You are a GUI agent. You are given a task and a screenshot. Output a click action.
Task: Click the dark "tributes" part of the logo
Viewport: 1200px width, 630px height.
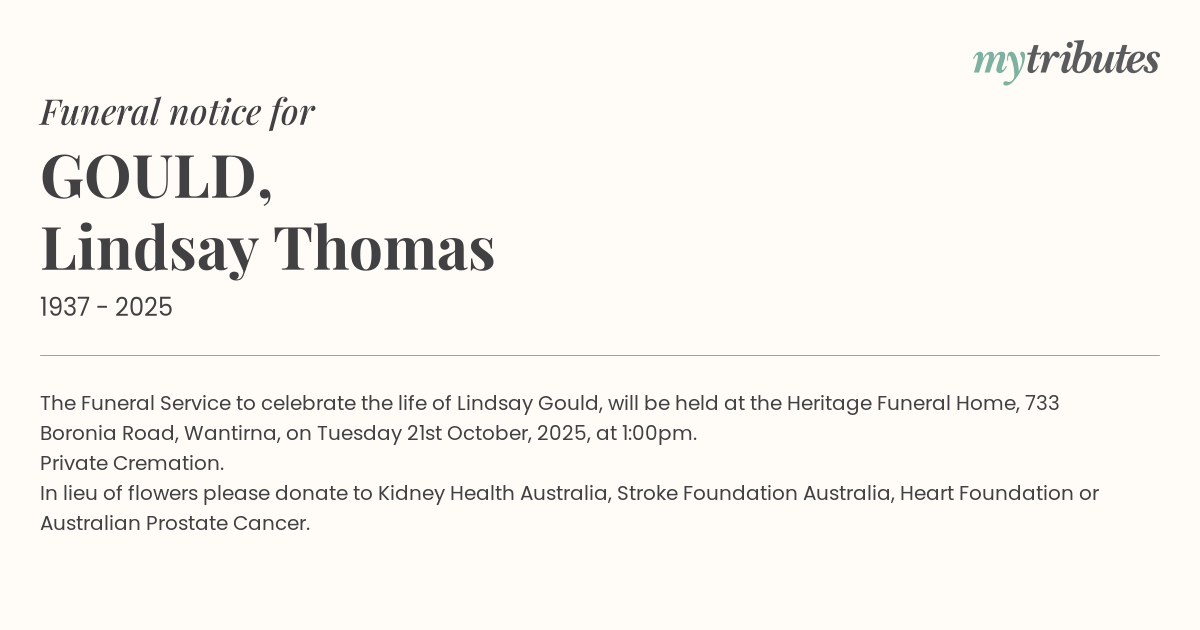pyautogui.click(x=1092, y=59)
